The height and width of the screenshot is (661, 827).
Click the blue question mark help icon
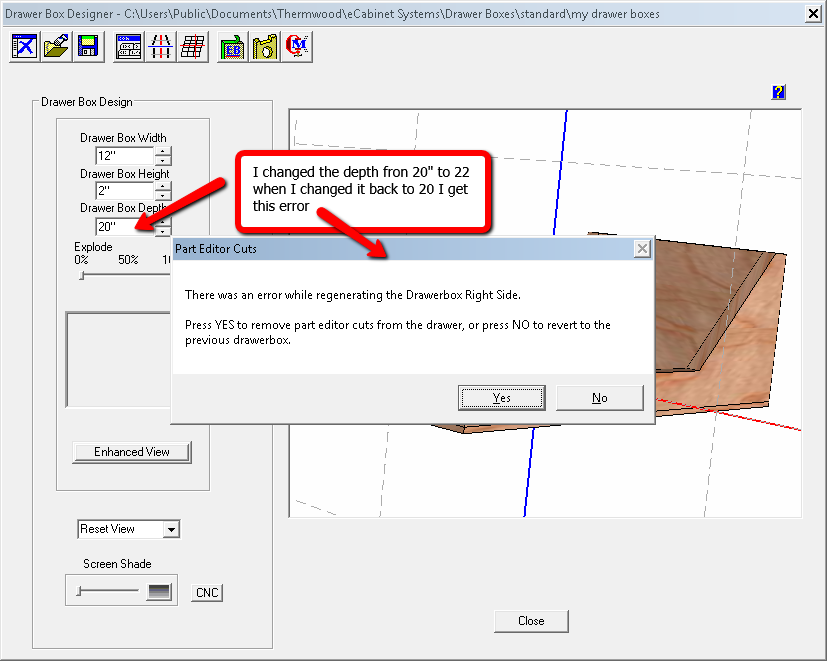tap(778, 92)
